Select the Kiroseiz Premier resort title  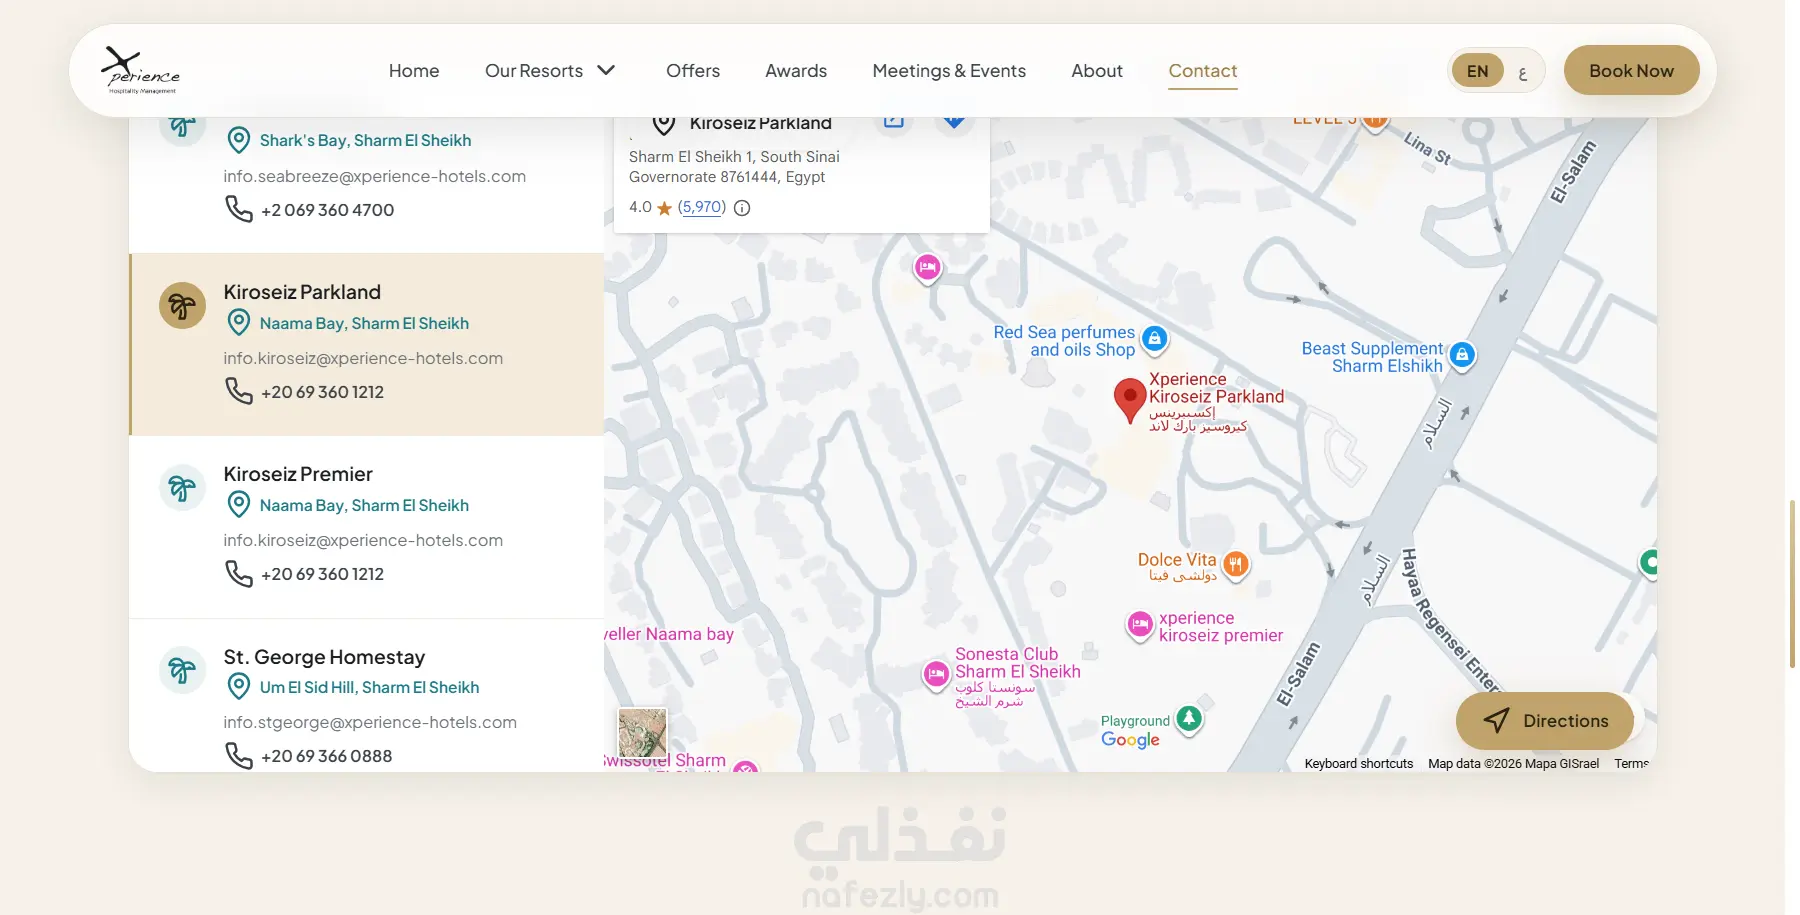pos(298,474)
